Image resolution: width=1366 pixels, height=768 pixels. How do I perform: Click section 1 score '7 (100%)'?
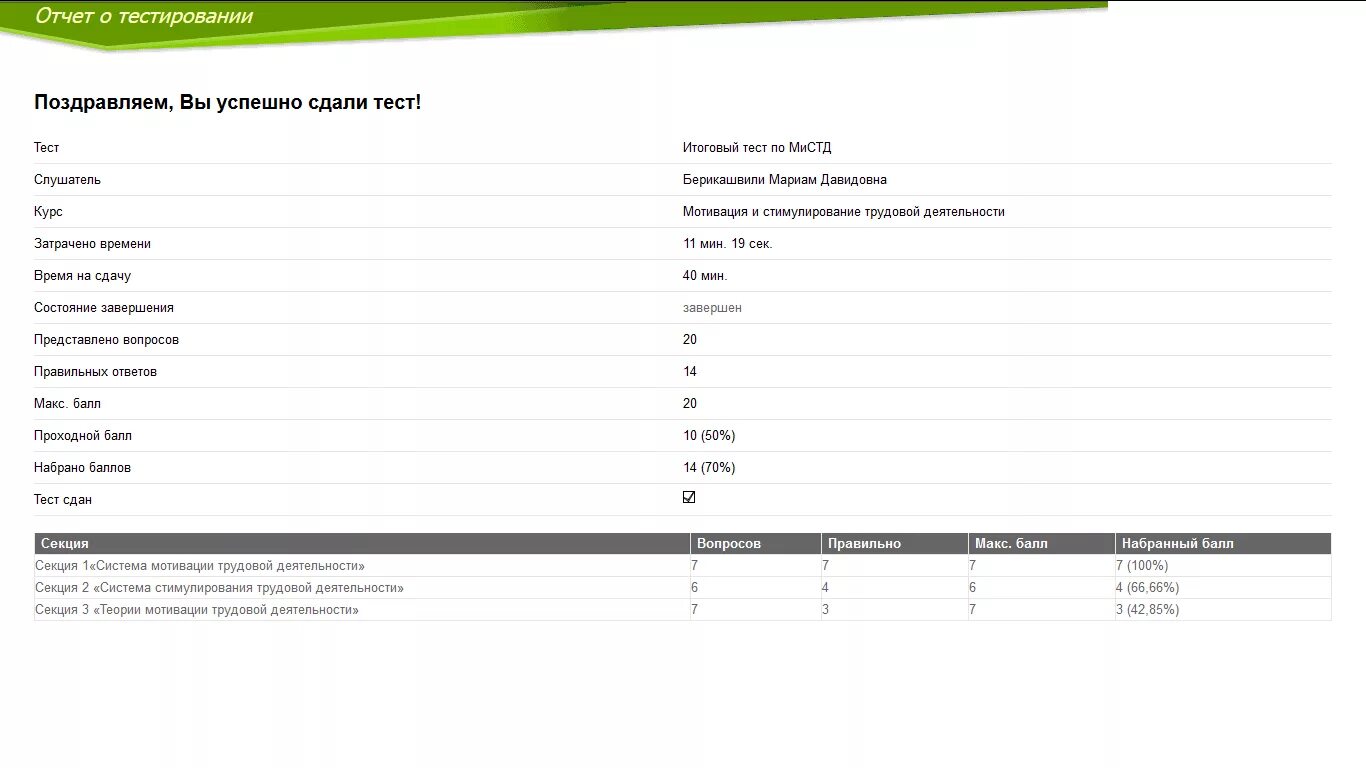[1142, 566]
